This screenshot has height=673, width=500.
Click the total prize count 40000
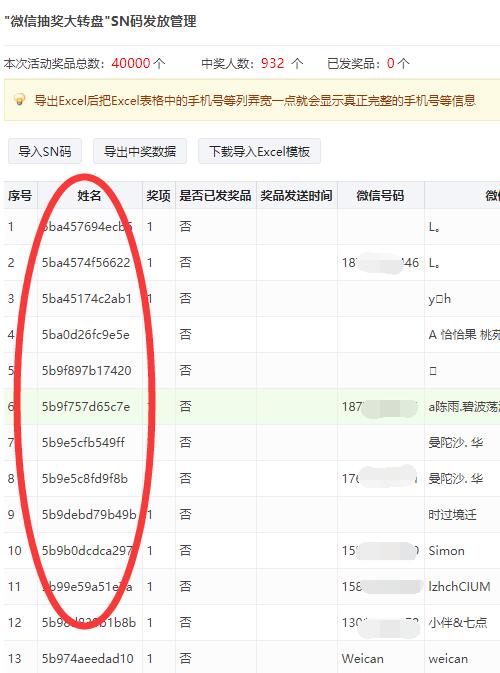coord(131,63)
